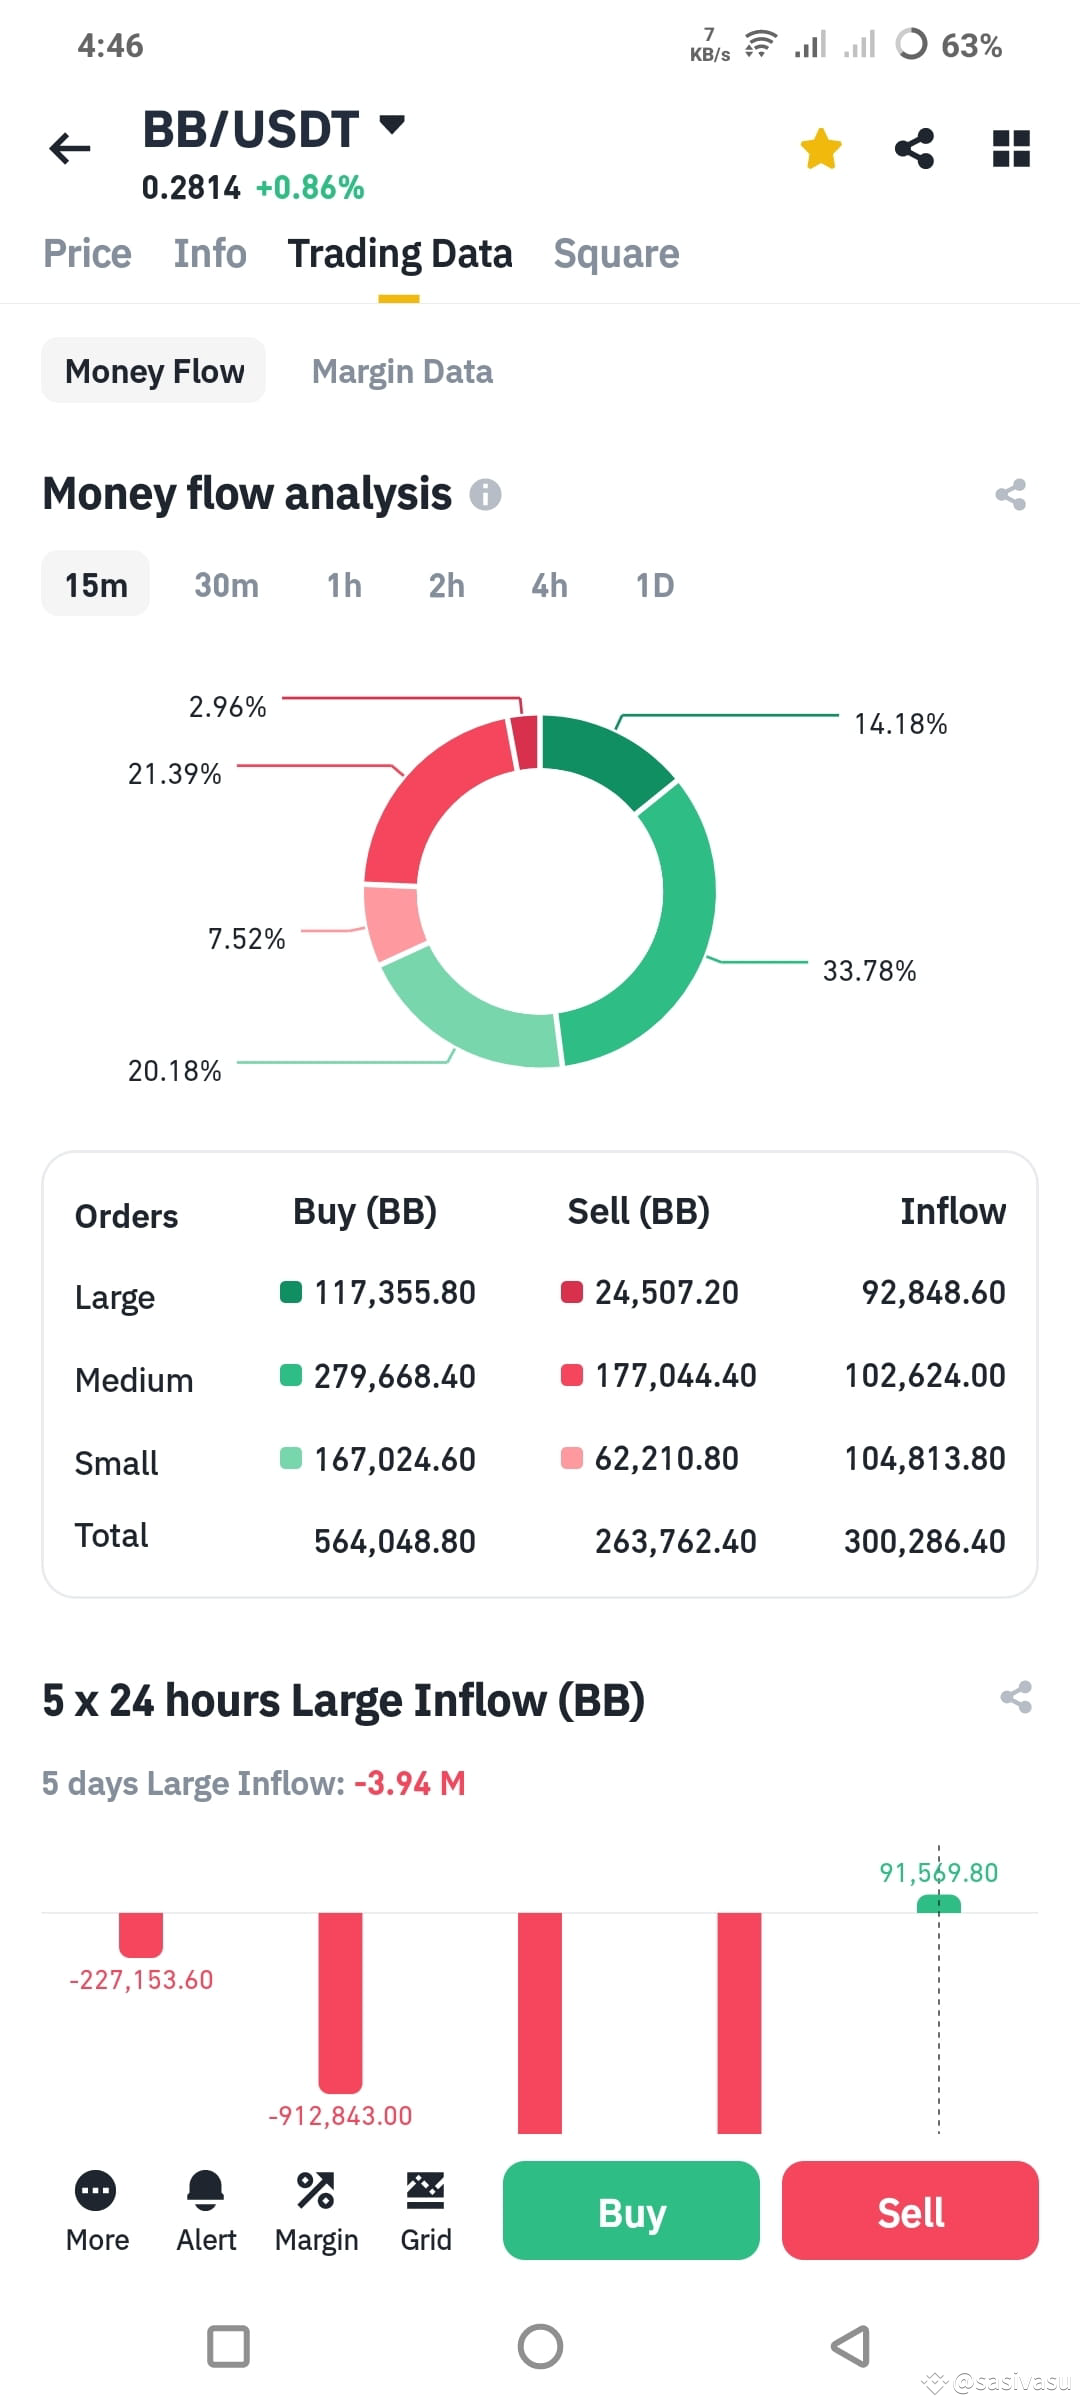Go back using the arrow

tap(69, 147)
